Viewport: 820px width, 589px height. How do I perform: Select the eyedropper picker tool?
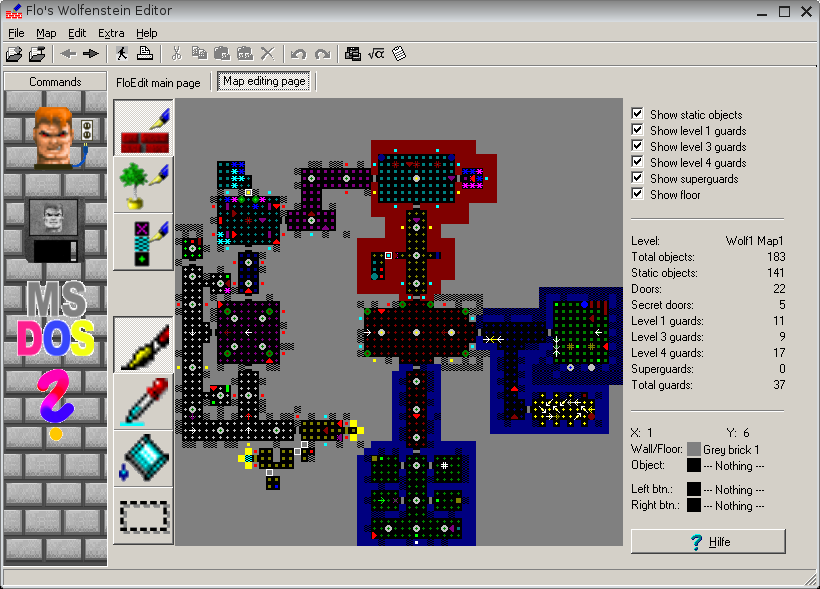(144, 401)
